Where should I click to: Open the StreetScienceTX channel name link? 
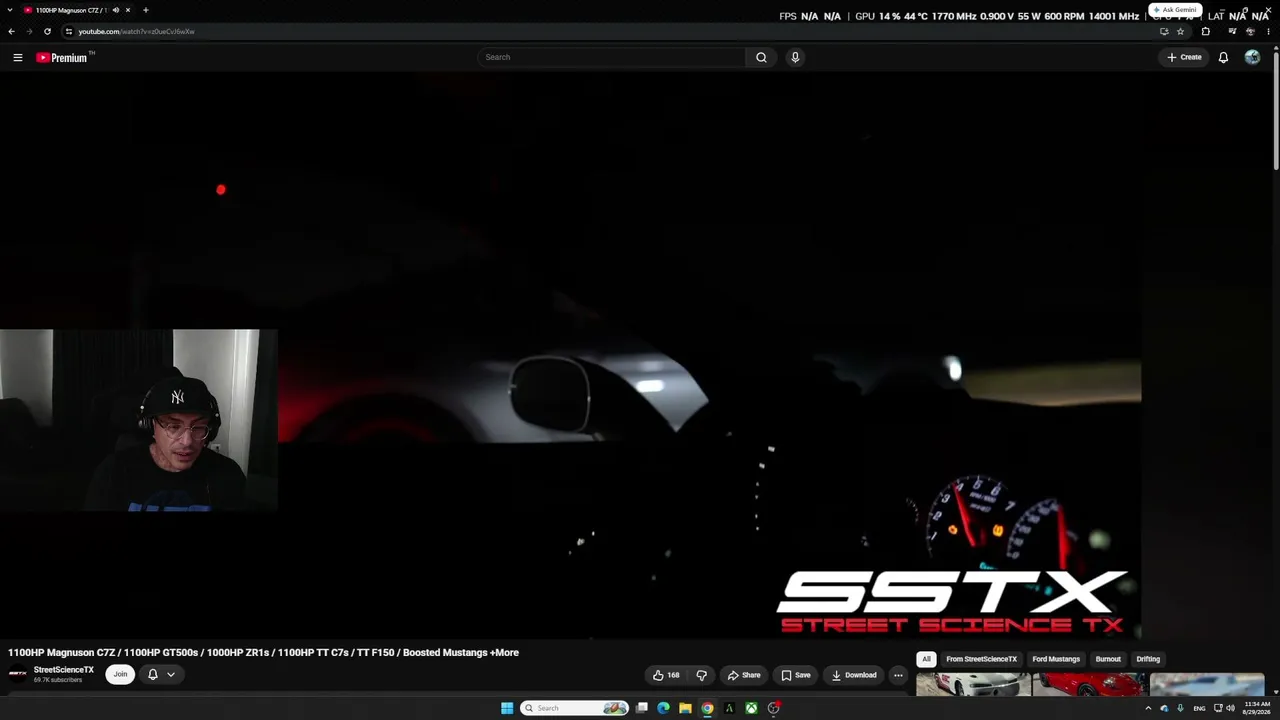click(x=64, y=670)
